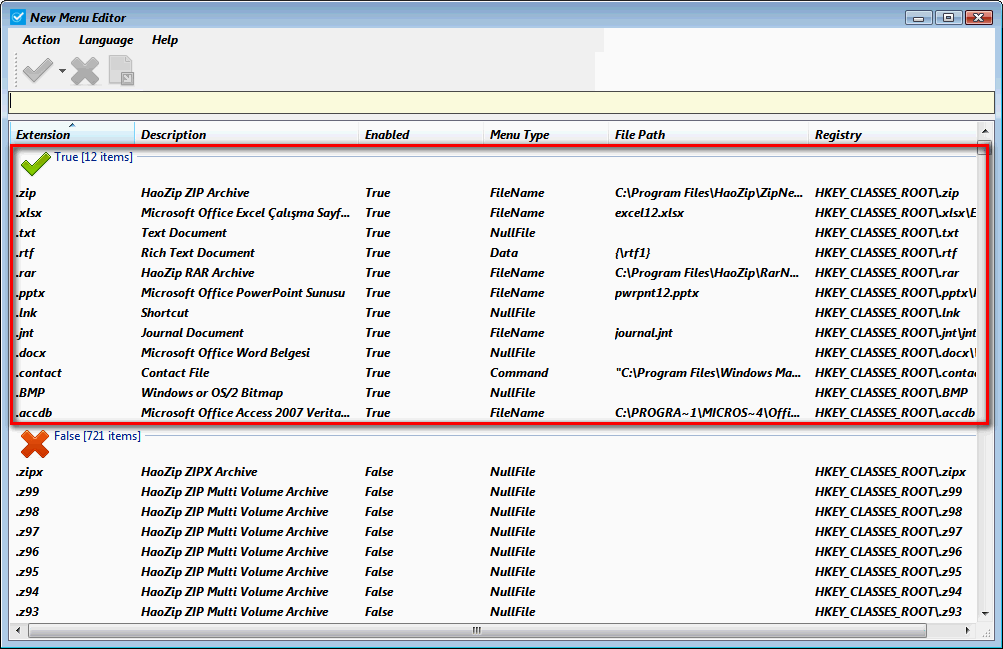
Task: Select the .z95 extension row
Action: click(494, 572)
